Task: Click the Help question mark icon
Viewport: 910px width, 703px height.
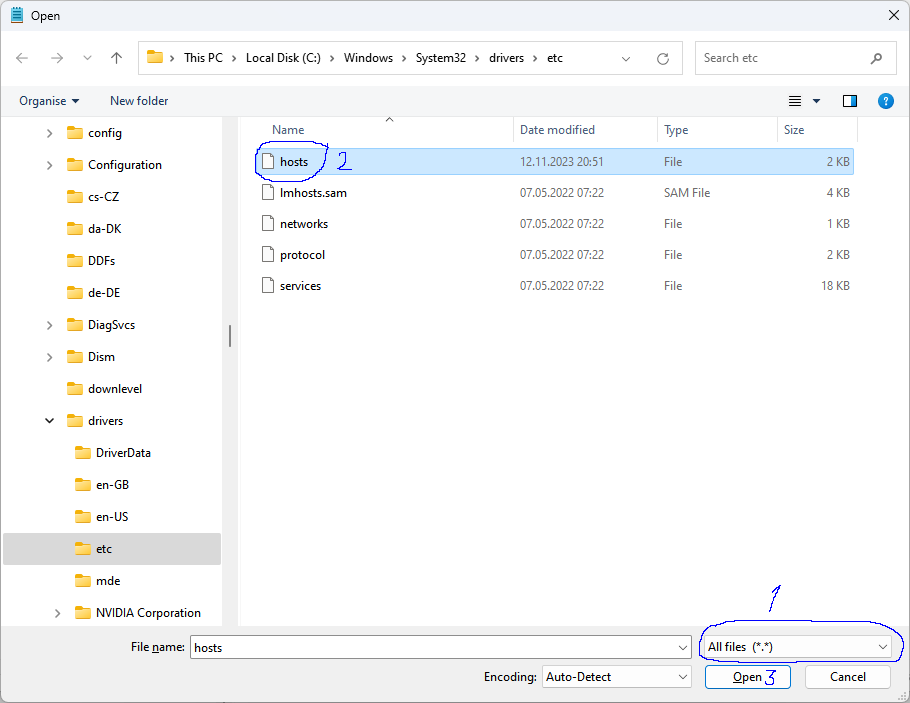Action: click(x=885, y=101)
